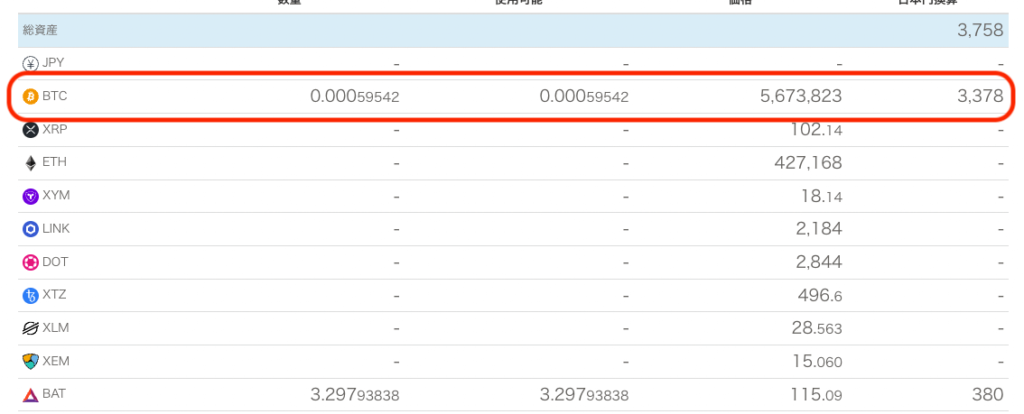Click DOT price 2,844
Viewport: 1024px width, 414px height.
click(x=819, y=263)
